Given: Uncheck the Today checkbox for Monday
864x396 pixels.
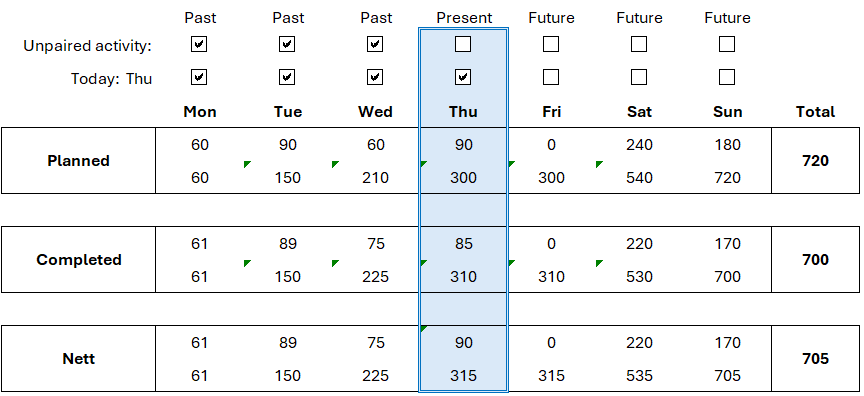Looking at the screenshot, I should point(199,77).
